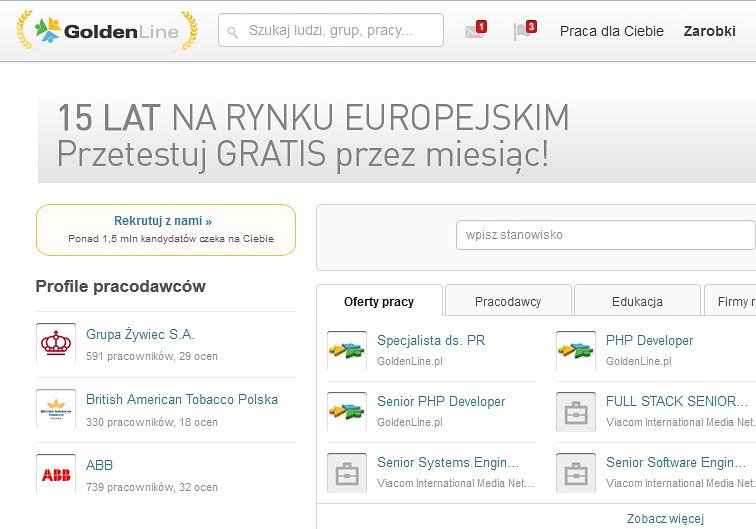Screen dimensions: 756x529
Task: Switch to the Firmy tab
Action: click(x=730, y=301)
